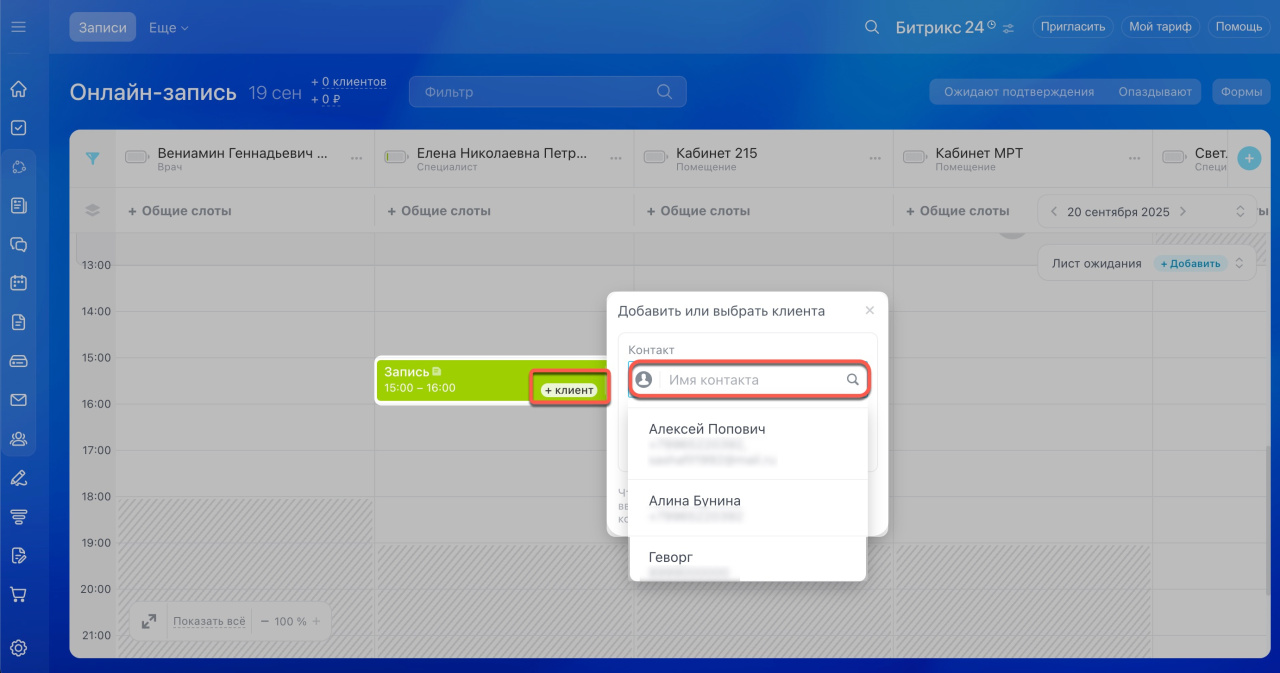Click the search magnifier in top bar

(x=872, y=27)
